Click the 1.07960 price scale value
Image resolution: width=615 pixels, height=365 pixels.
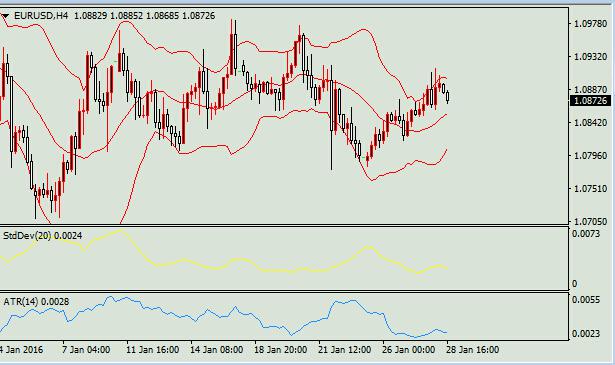pos(590,156)
